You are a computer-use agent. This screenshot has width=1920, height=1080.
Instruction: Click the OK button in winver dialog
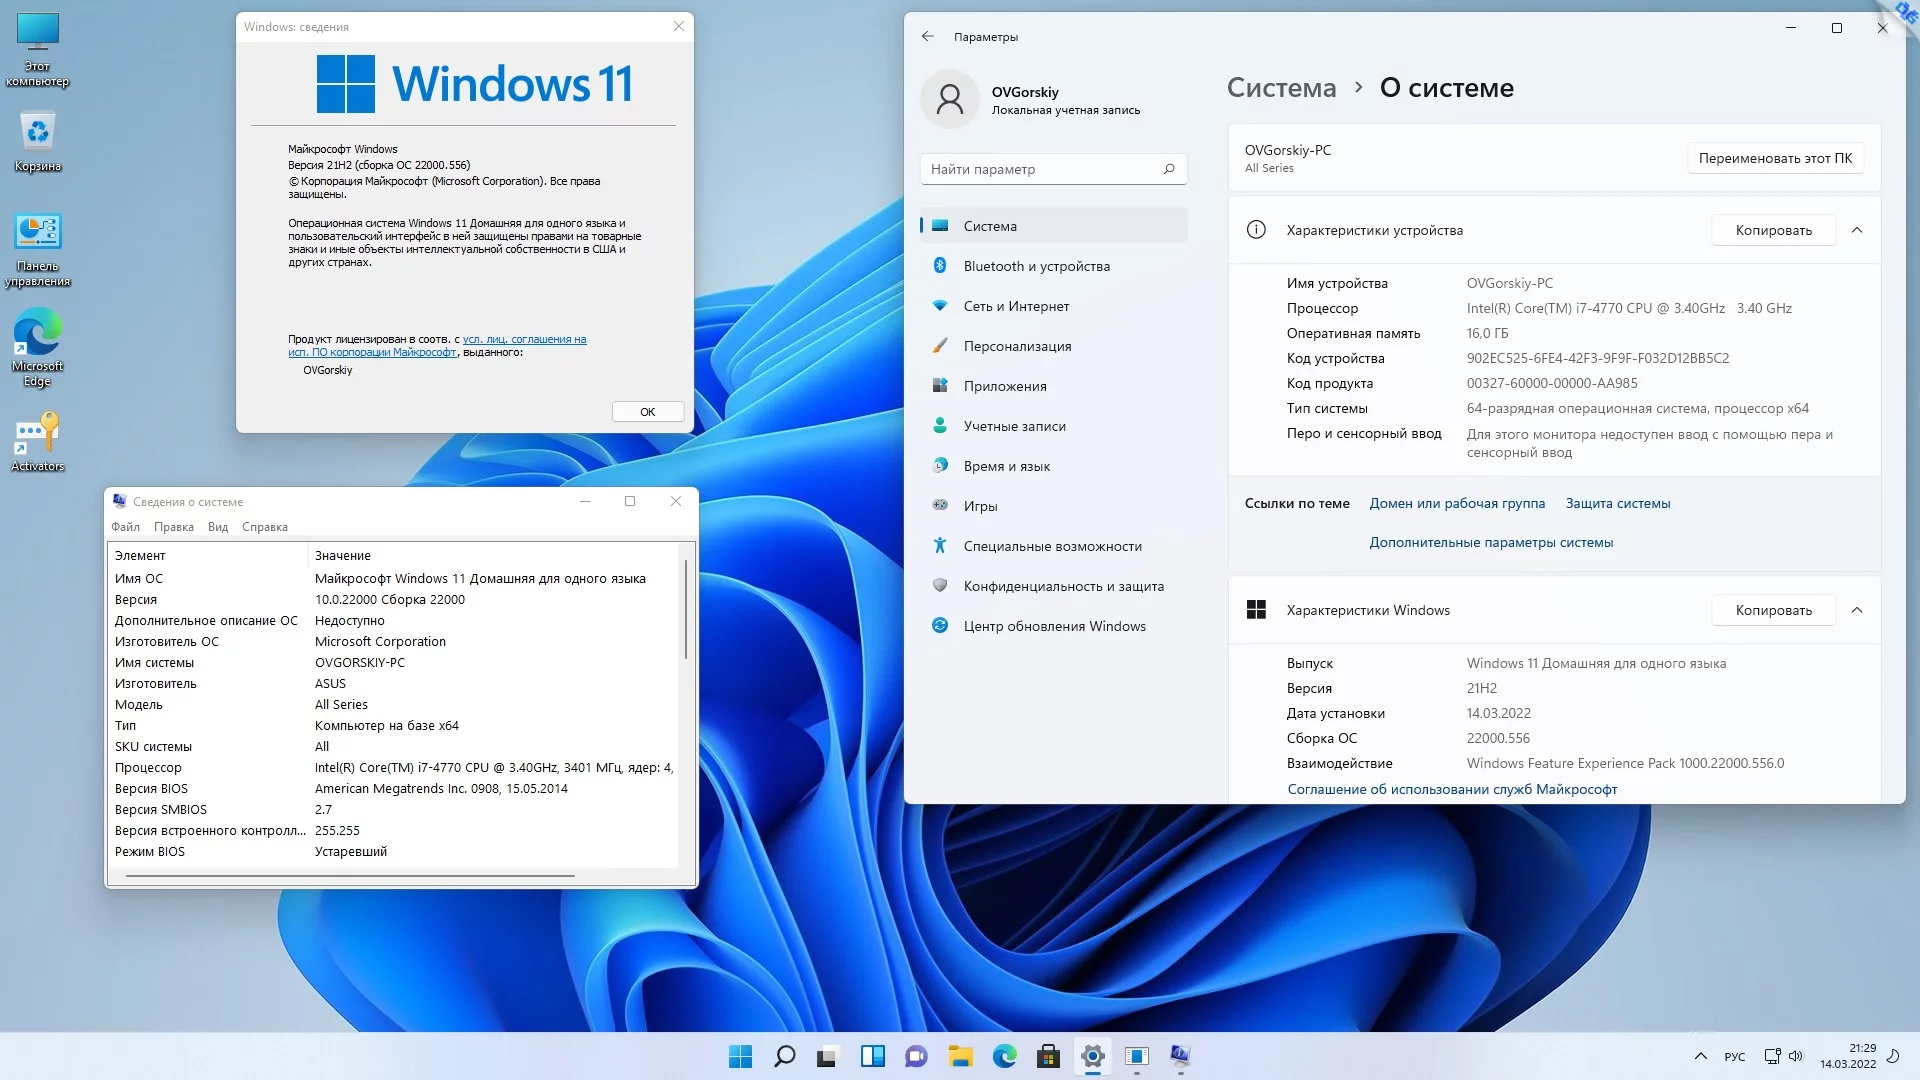647,412
